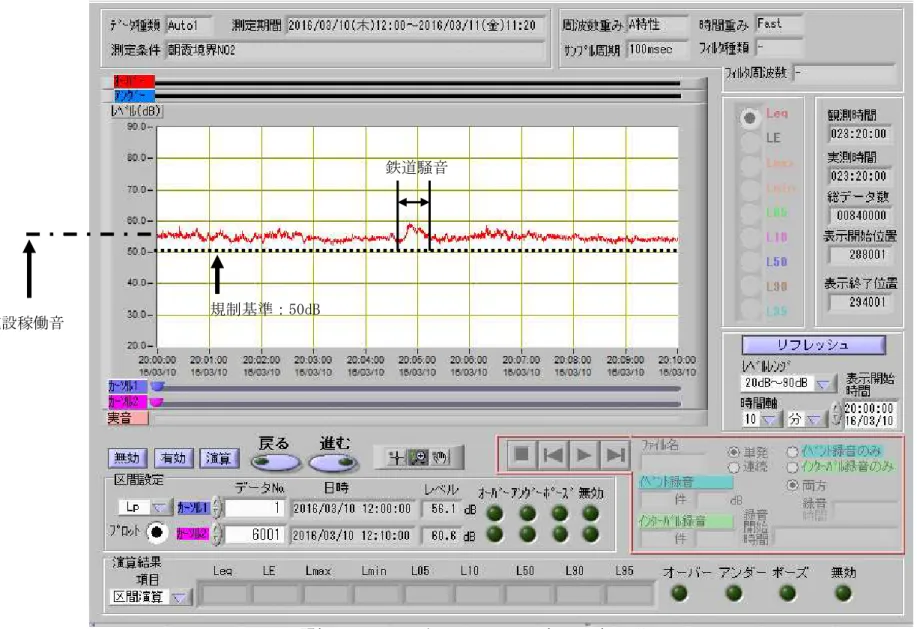
Task: Click the カーソル2 slider handle
Action: click(157, 402)
